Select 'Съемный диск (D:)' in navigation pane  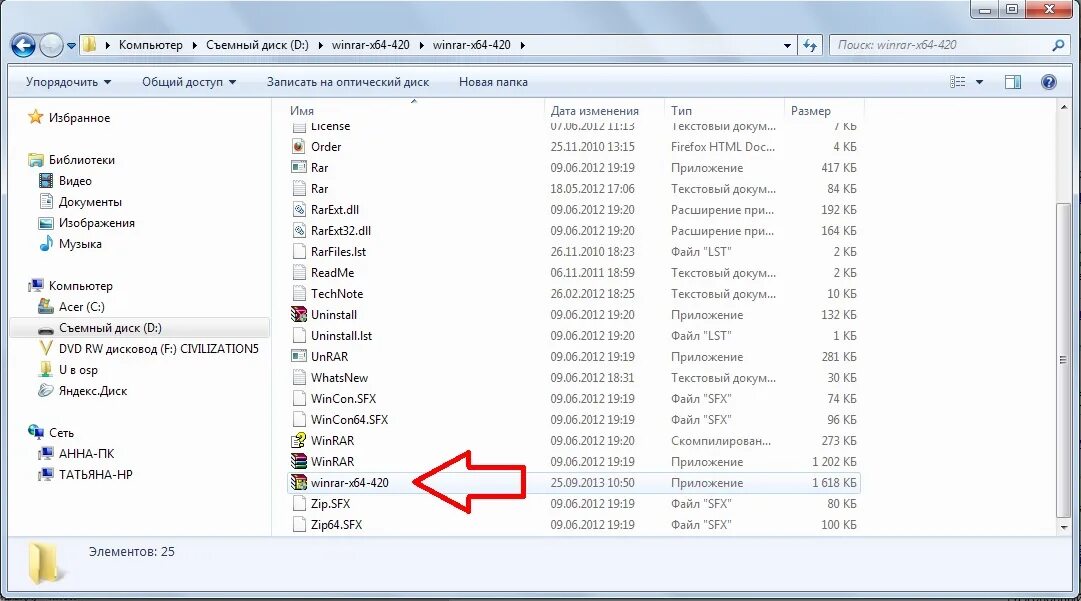pos(110,328)
